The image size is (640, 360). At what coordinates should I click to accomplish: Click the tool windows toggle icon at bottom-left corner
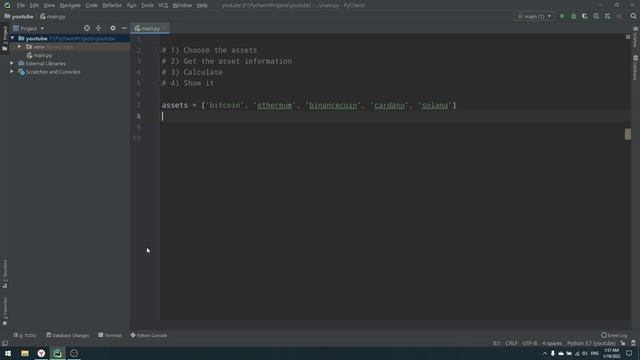click(5, 343)
